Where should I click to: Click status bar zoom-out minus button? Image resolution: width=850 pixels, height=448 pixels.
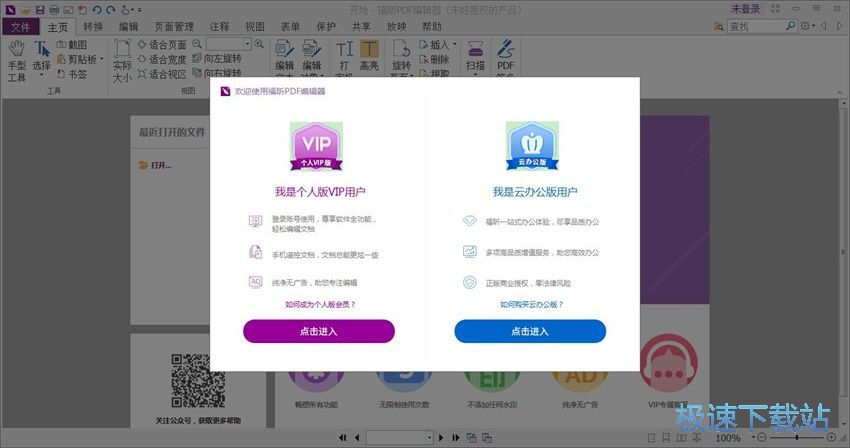[x=762, y=437]
